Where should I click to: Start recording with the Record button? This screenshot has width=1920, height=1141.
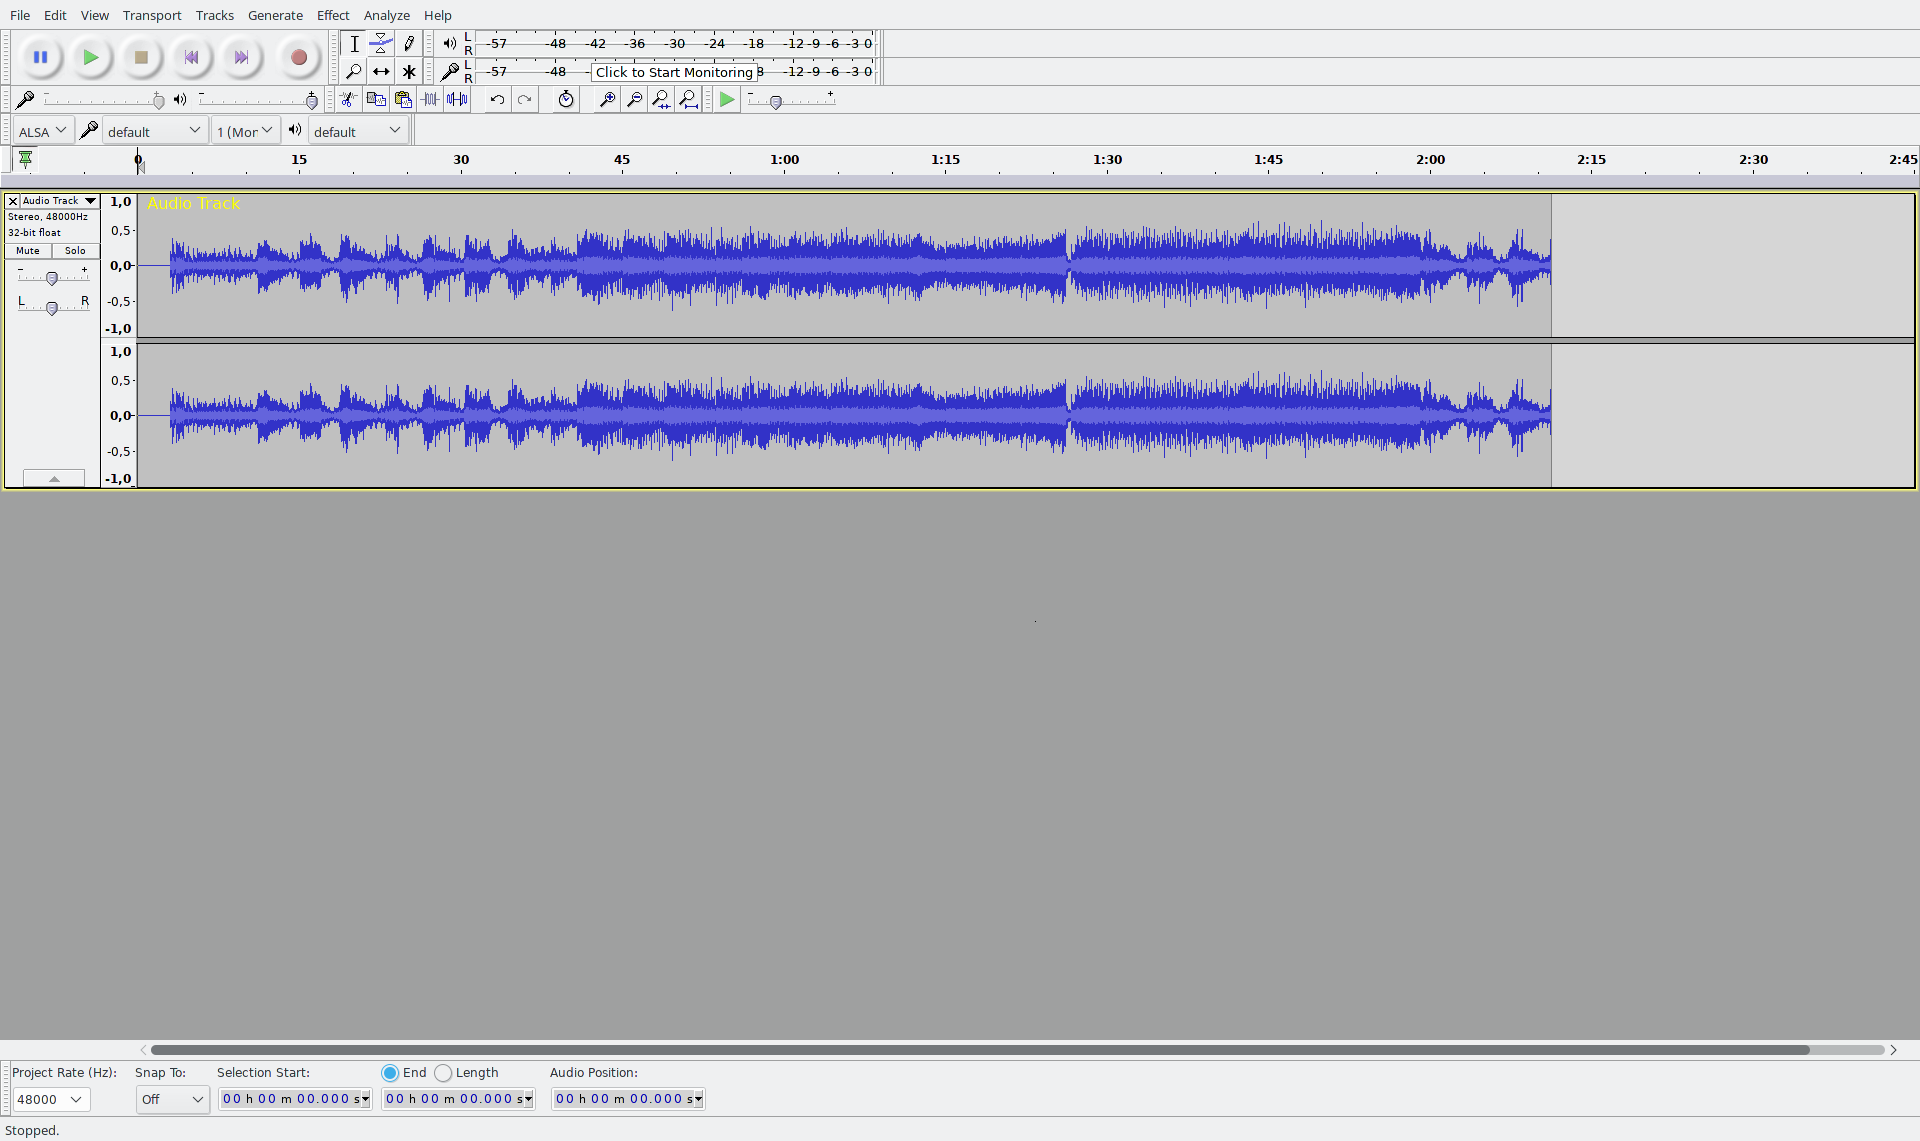click(x=298, y=57)
